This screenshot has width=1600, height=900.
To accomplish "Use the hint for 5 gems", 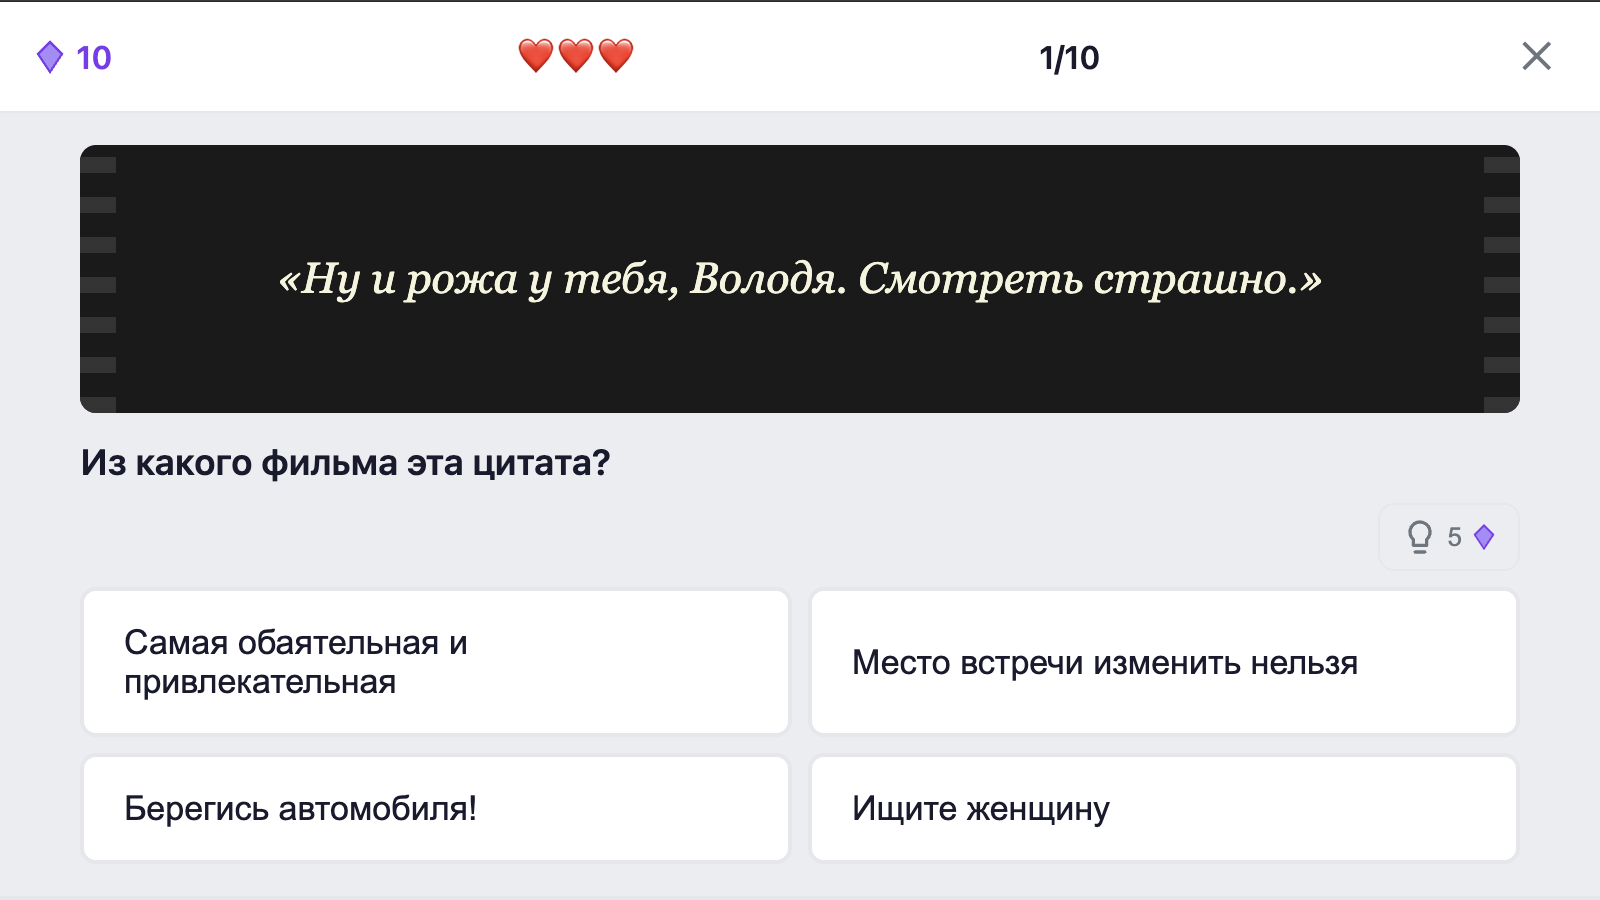I will click(x=1447, y=537).
